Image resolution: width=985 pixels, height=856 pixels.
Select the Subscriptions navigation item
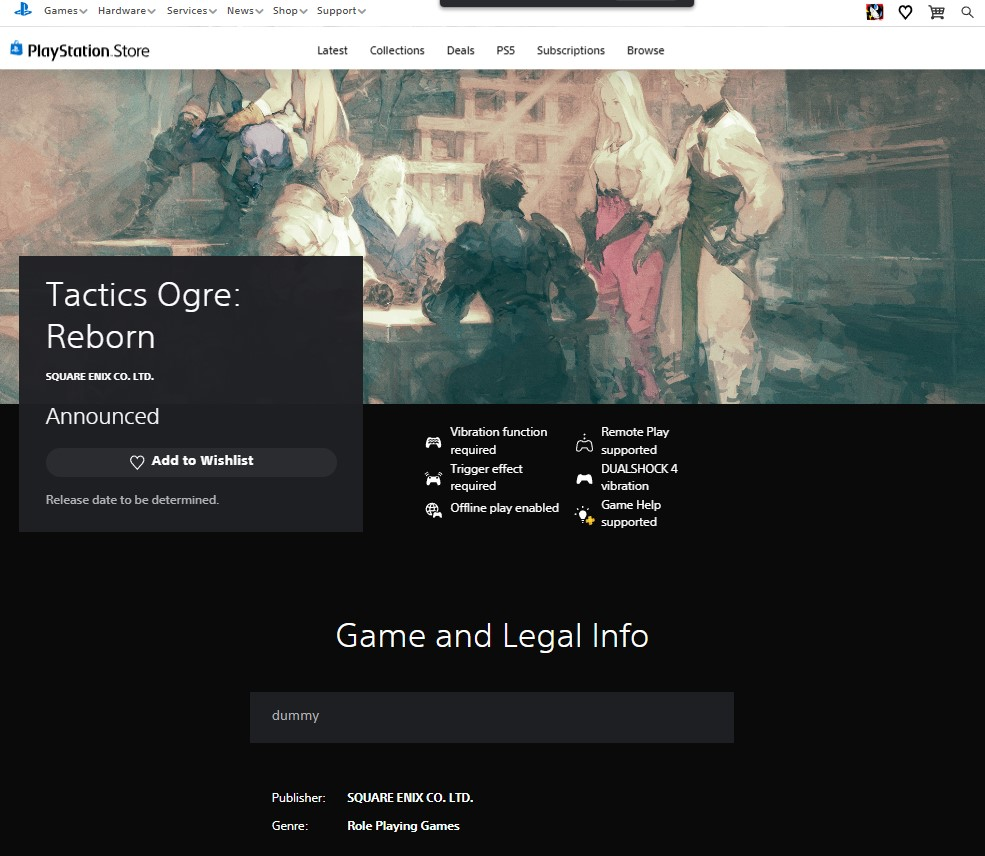coord(570,50)
